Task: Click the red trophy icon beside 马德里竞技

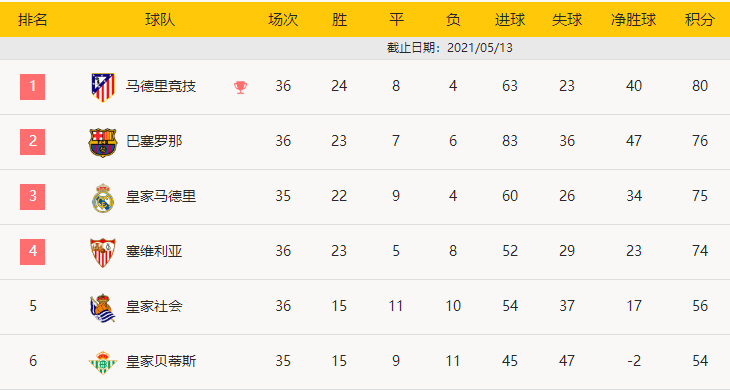Action: click(x=240, y=87)
